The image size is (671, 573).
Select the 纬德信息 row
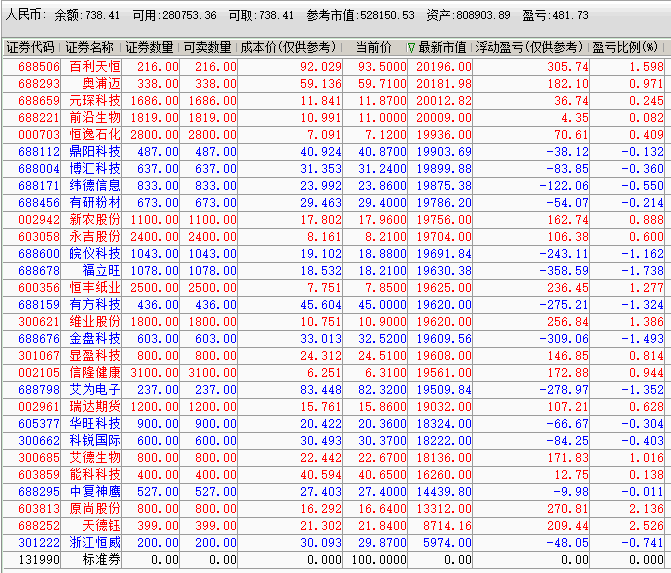coord(333,185)
